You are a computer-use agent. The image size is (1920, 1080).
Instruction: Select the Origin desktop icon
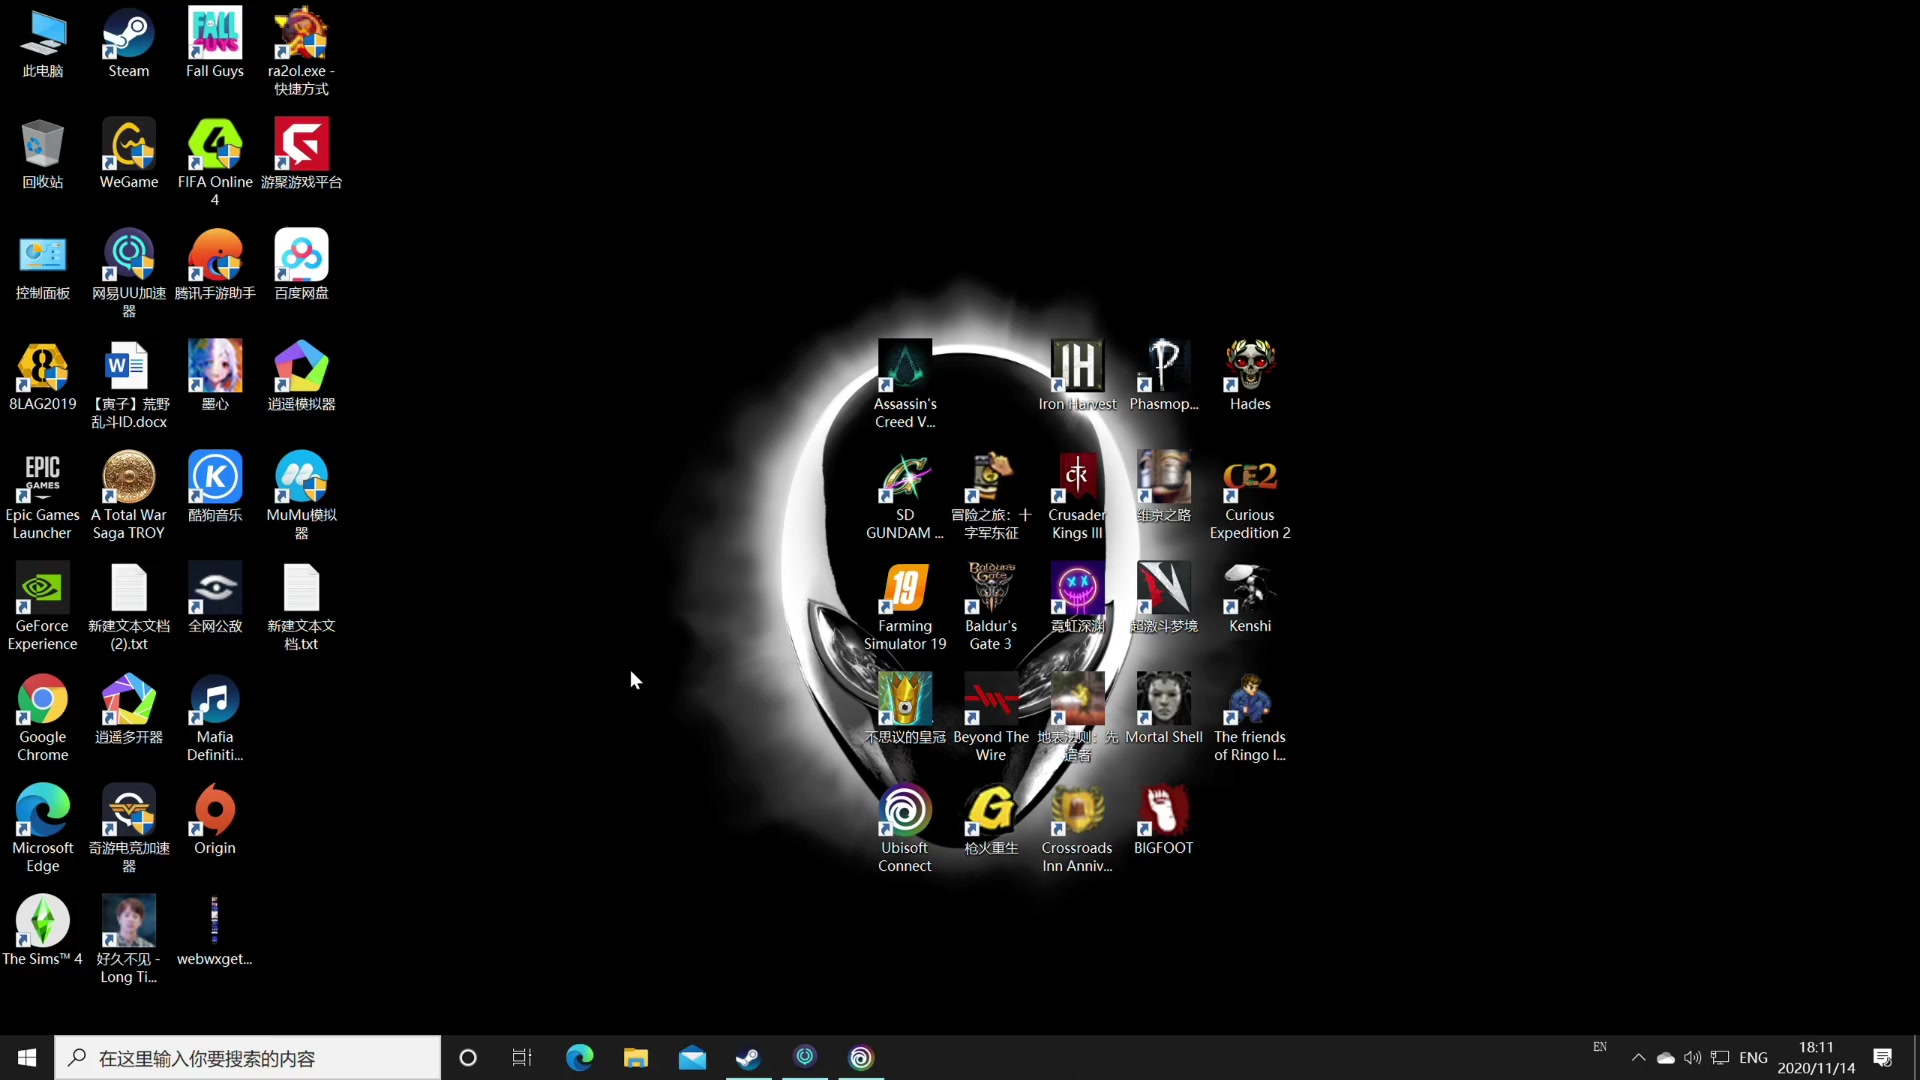(215, 820)
